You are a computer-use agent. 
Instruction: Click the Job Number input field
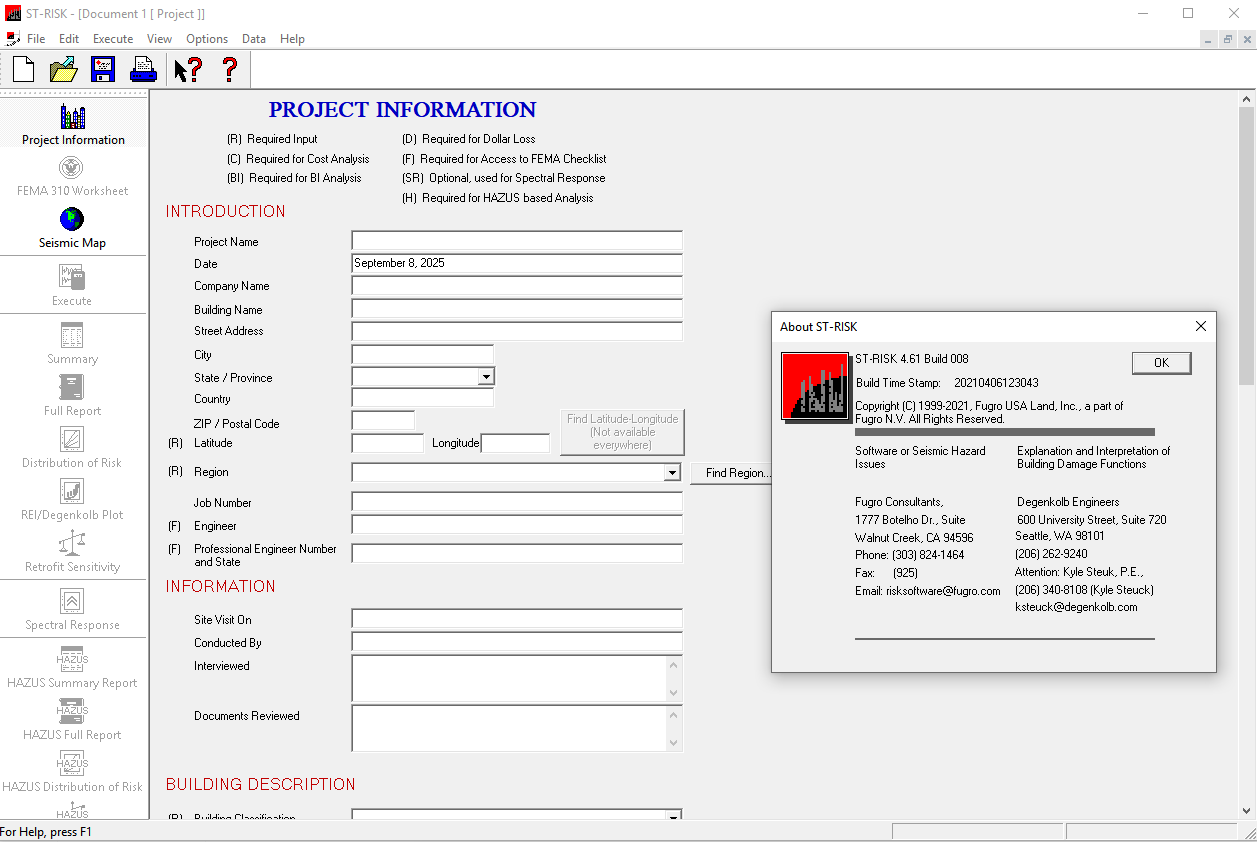tap(517, 502)
